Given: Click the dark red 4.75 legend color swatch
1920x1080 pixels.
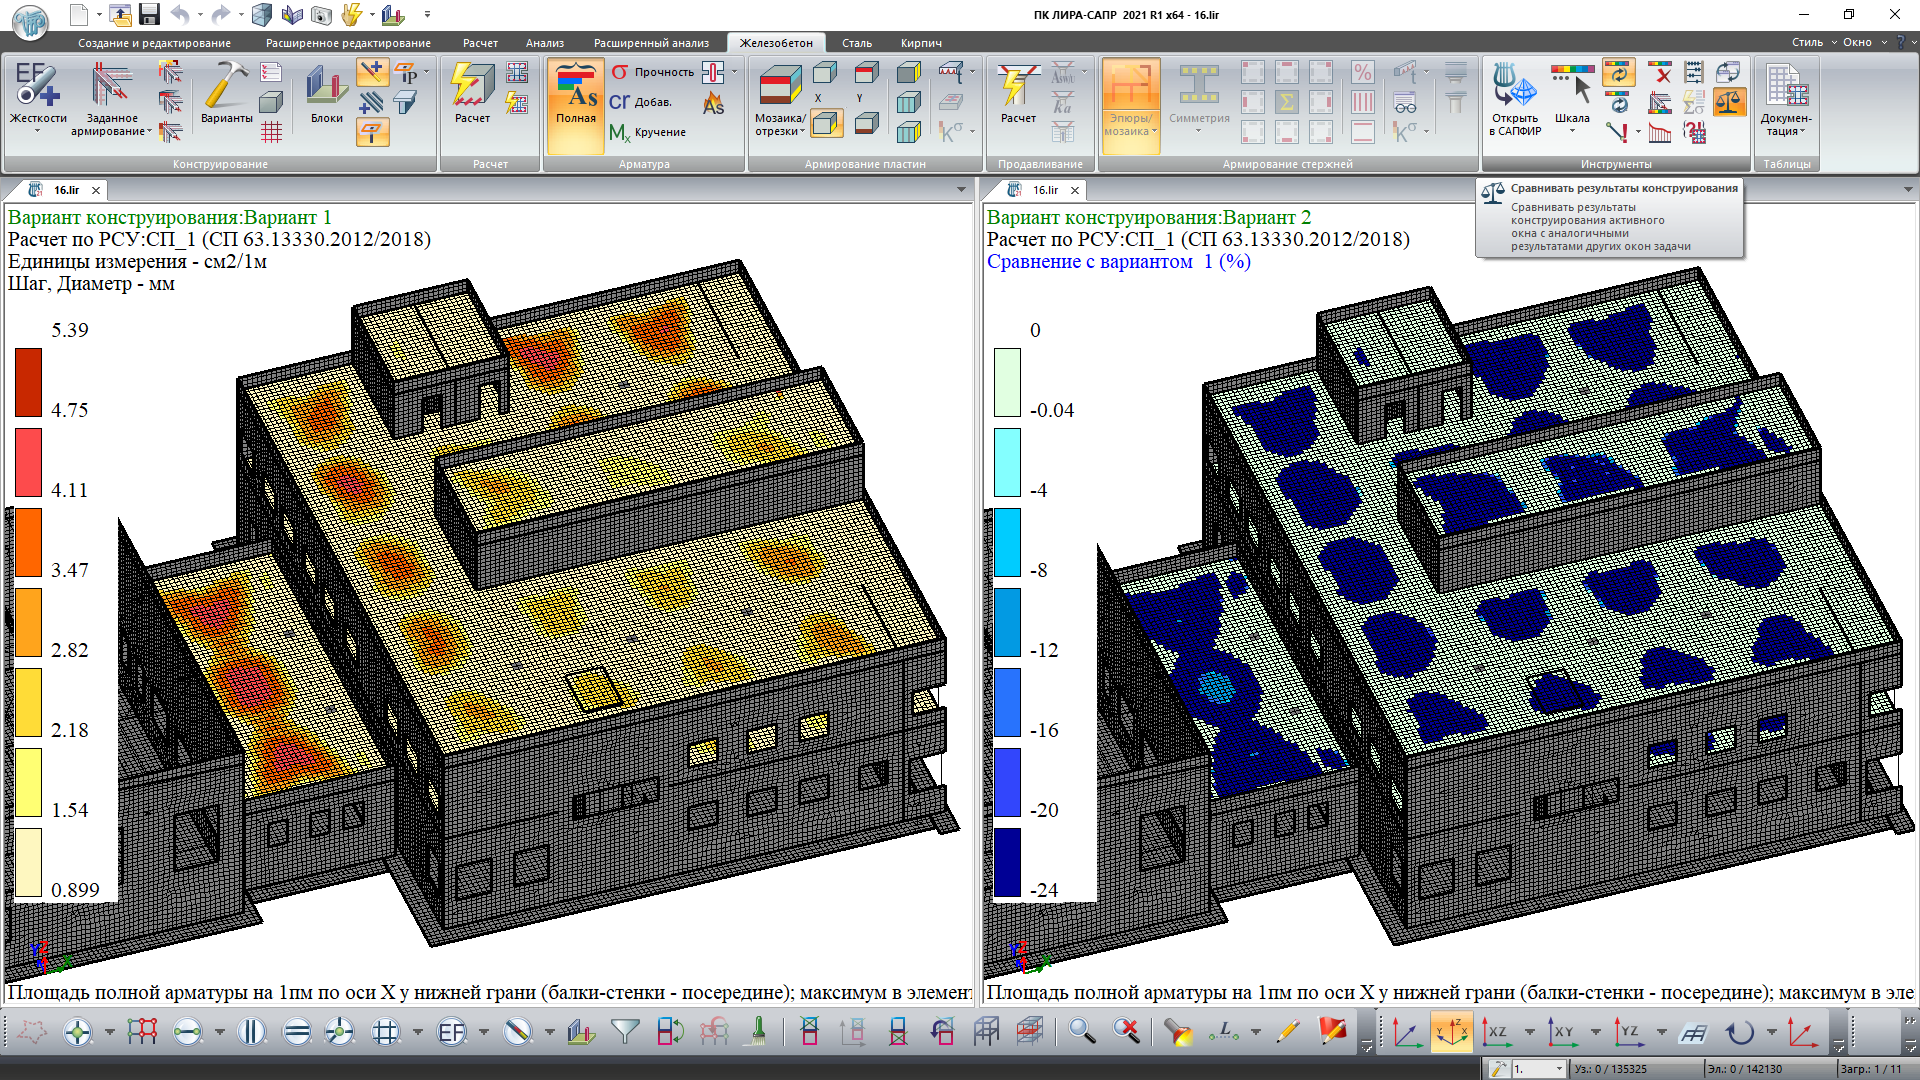Looking at the screenshot, I should click(x=28, y=382).
